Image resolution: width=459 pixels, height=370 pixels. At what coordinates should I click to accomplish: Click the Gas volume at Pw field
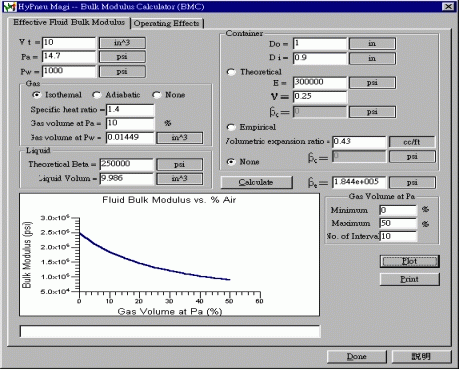click(x=130, y=138)
